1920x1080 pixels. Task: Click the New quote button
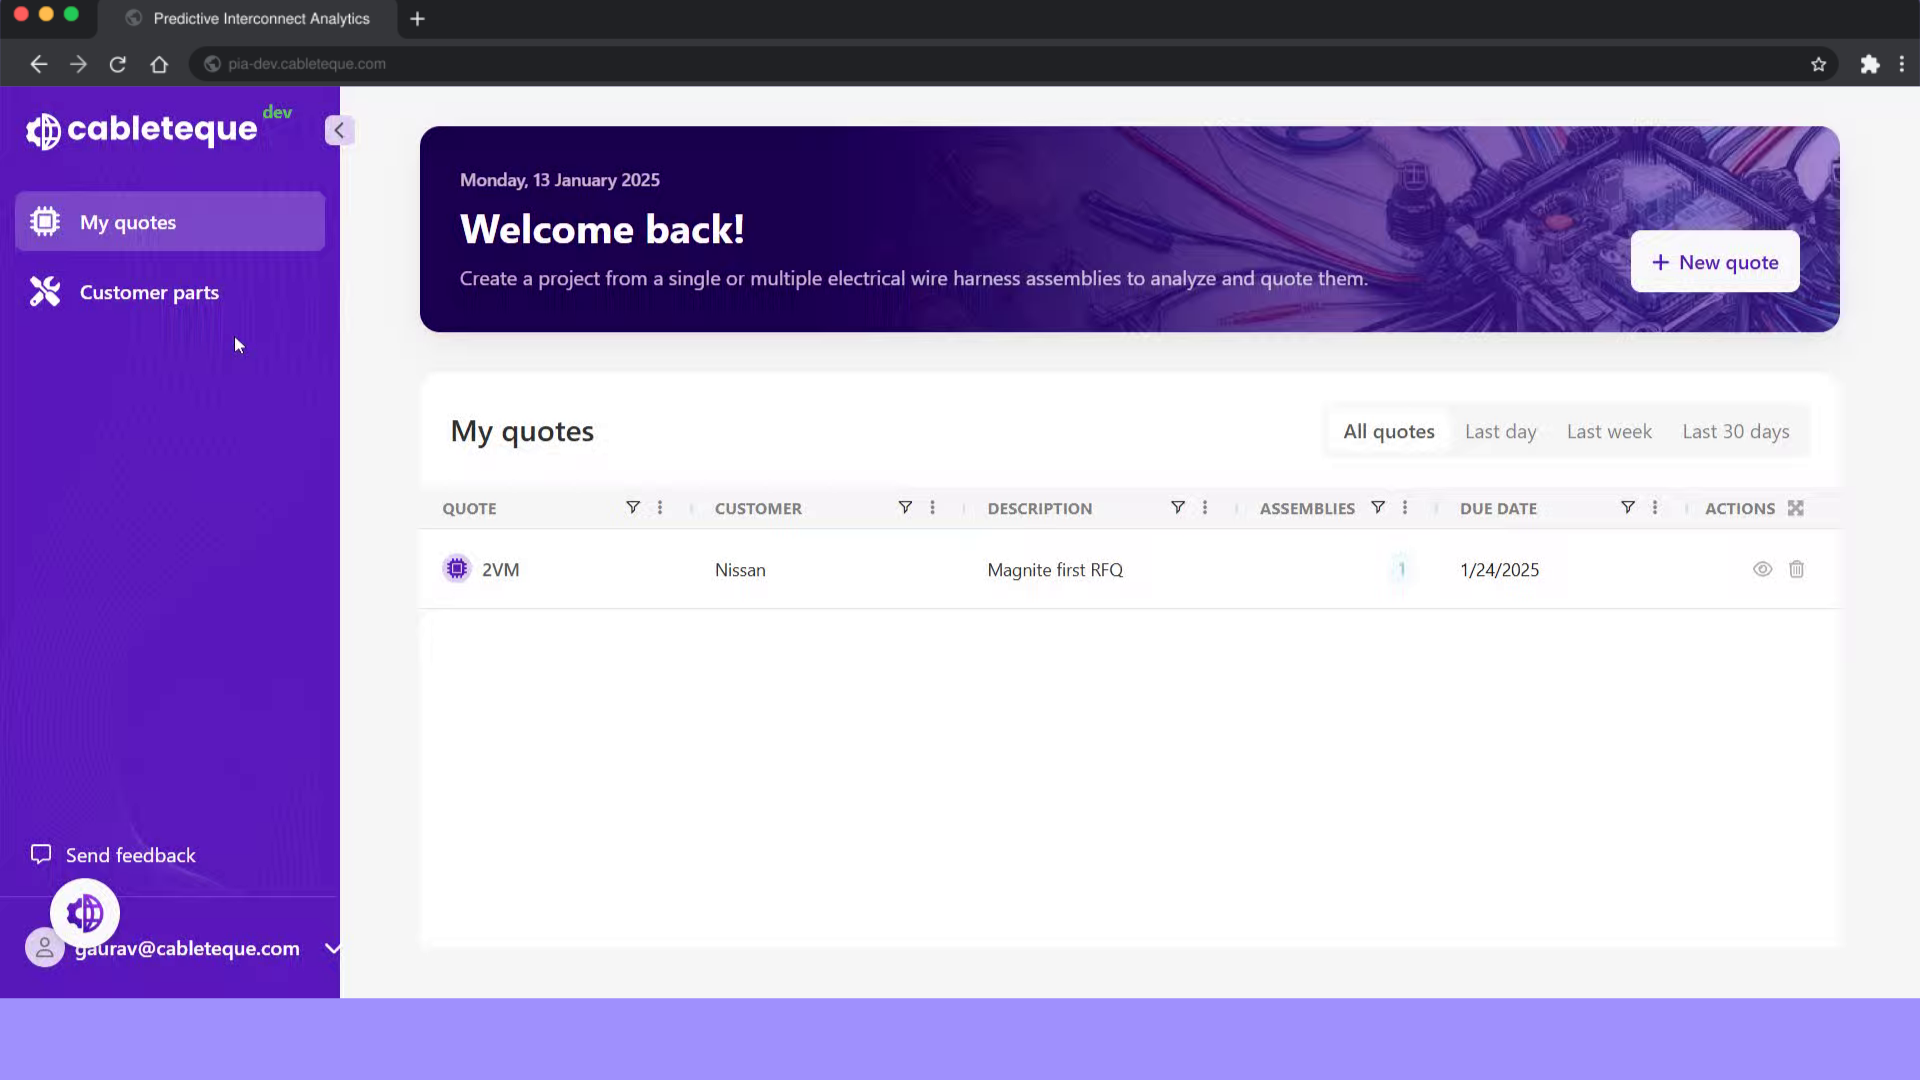pyautogui.click(x=1714, y=262)
